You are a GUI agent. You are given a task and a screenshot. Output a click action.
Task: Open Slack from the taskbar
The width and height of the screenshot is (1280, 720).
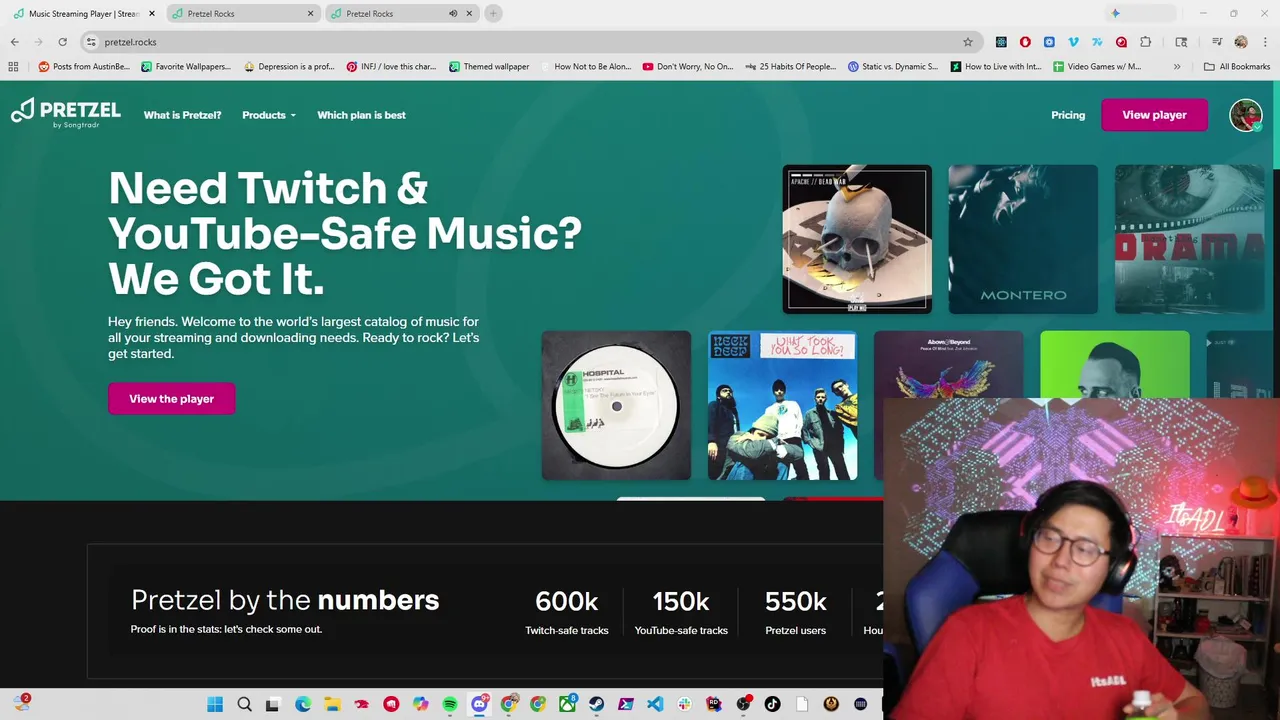(683, 704)
